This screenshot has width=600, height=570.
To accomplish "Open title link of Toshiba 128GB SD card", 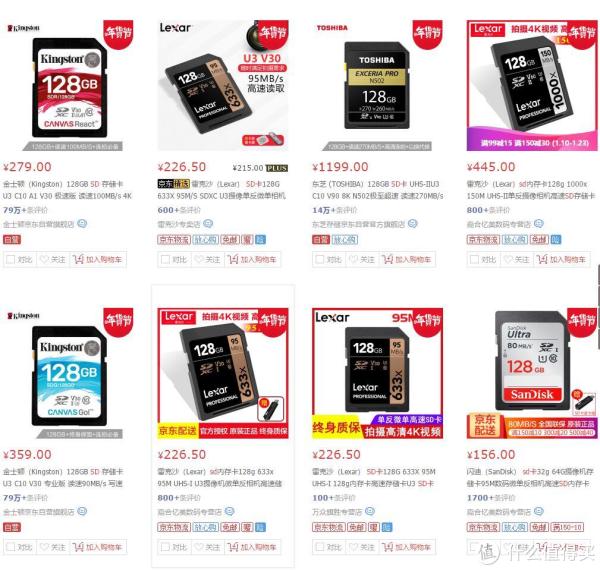I will coord(378,190).
